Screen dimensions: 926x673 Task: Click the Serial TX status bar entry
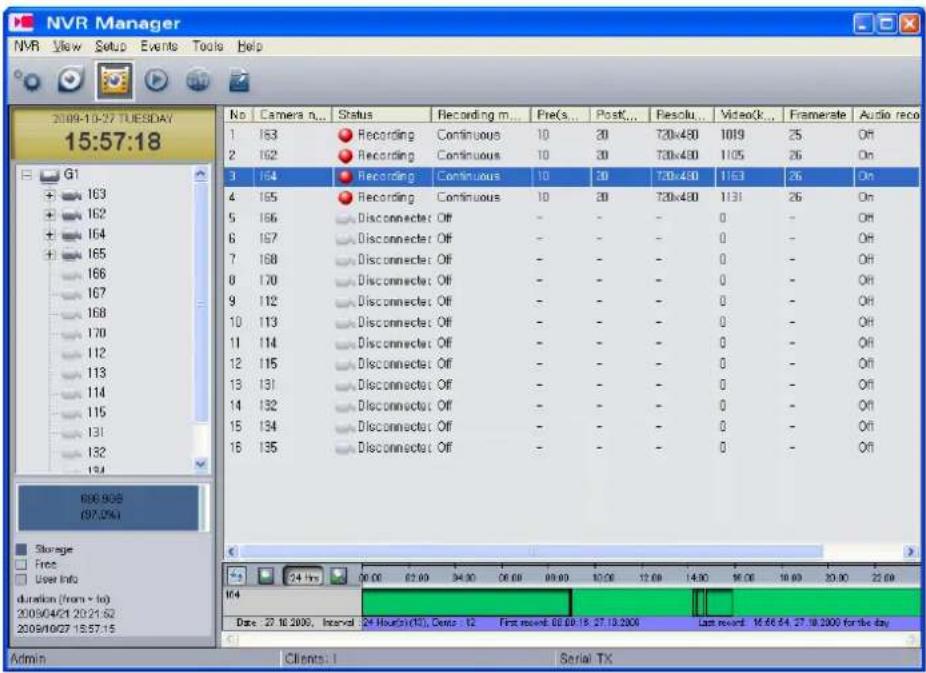(586, 659)
